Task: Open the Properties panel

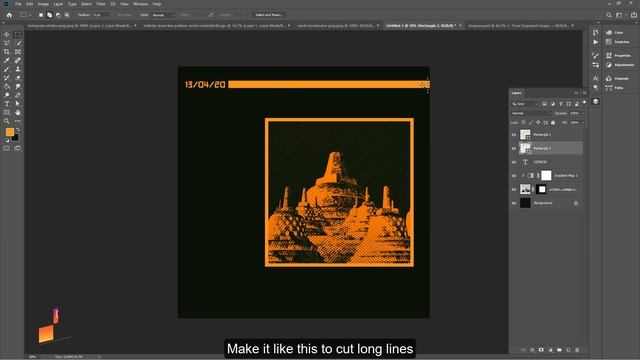Action: point(618,56)
